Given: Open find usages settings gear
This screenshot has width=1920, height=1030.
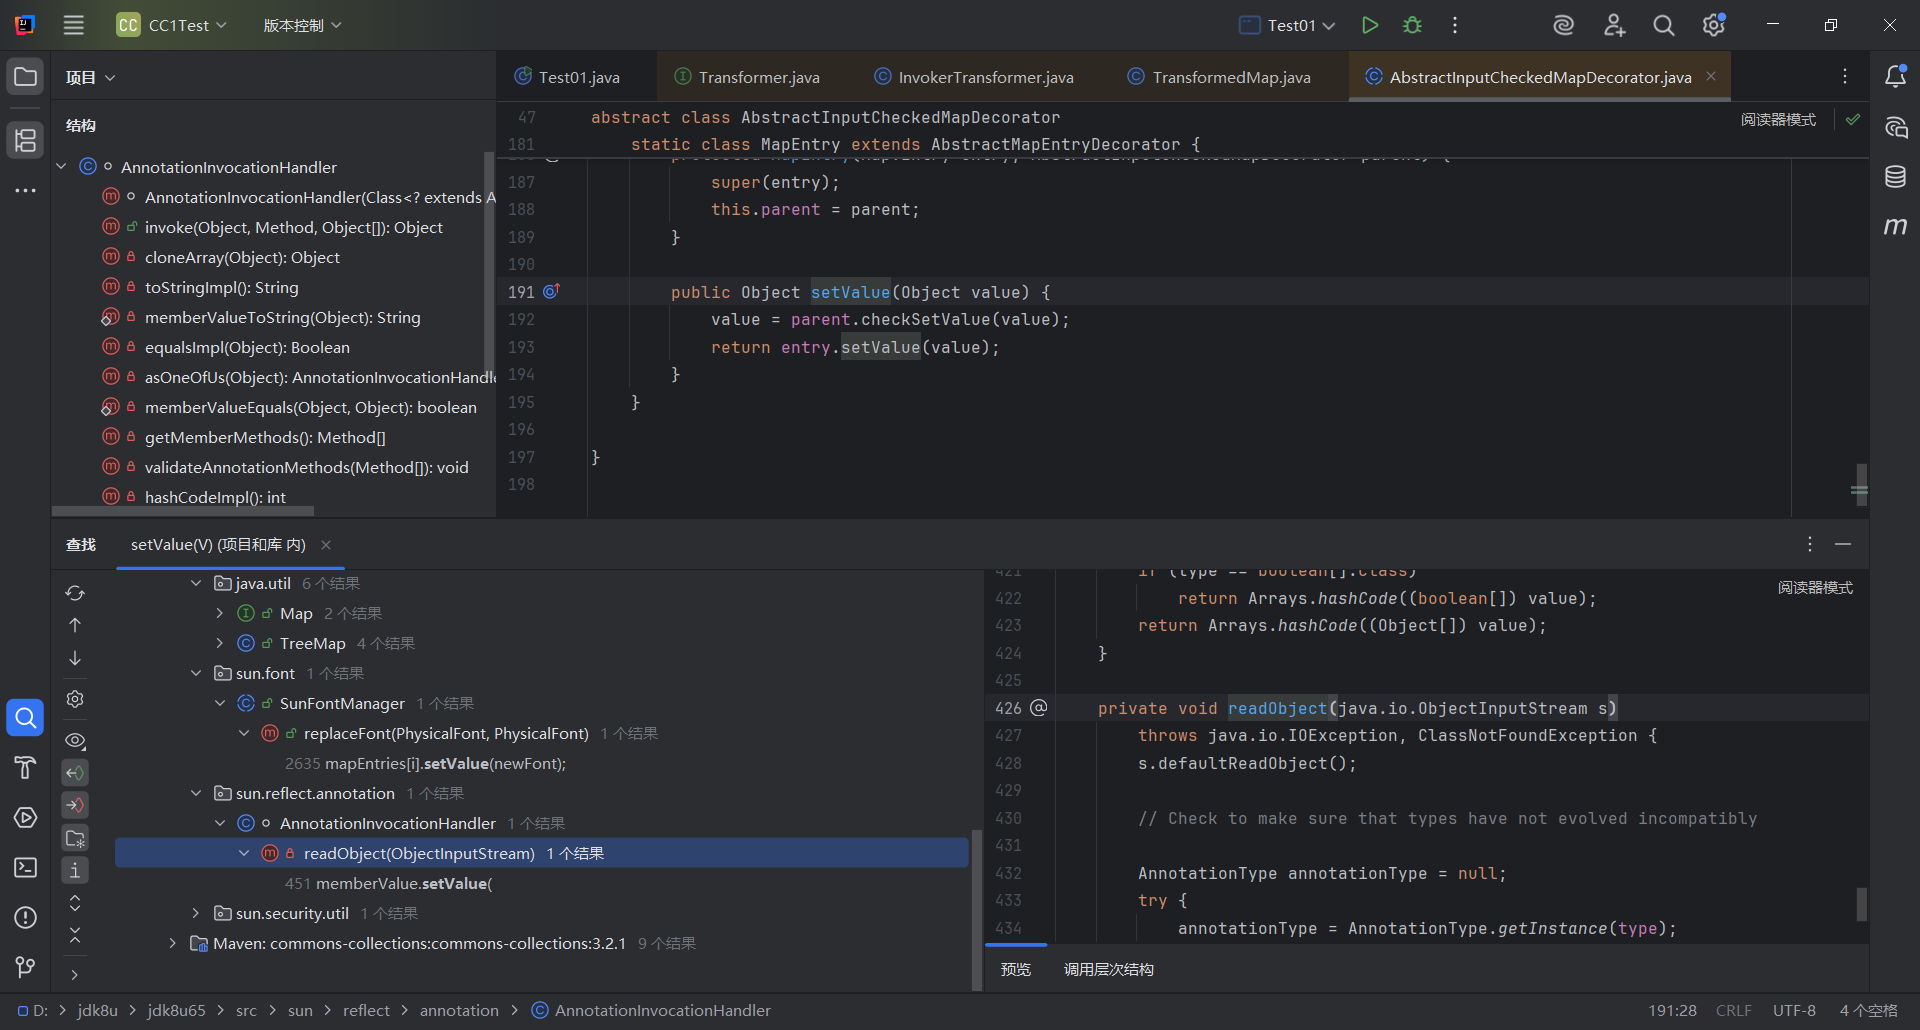Looking at the screenshot, I should (x=75, y=699).
